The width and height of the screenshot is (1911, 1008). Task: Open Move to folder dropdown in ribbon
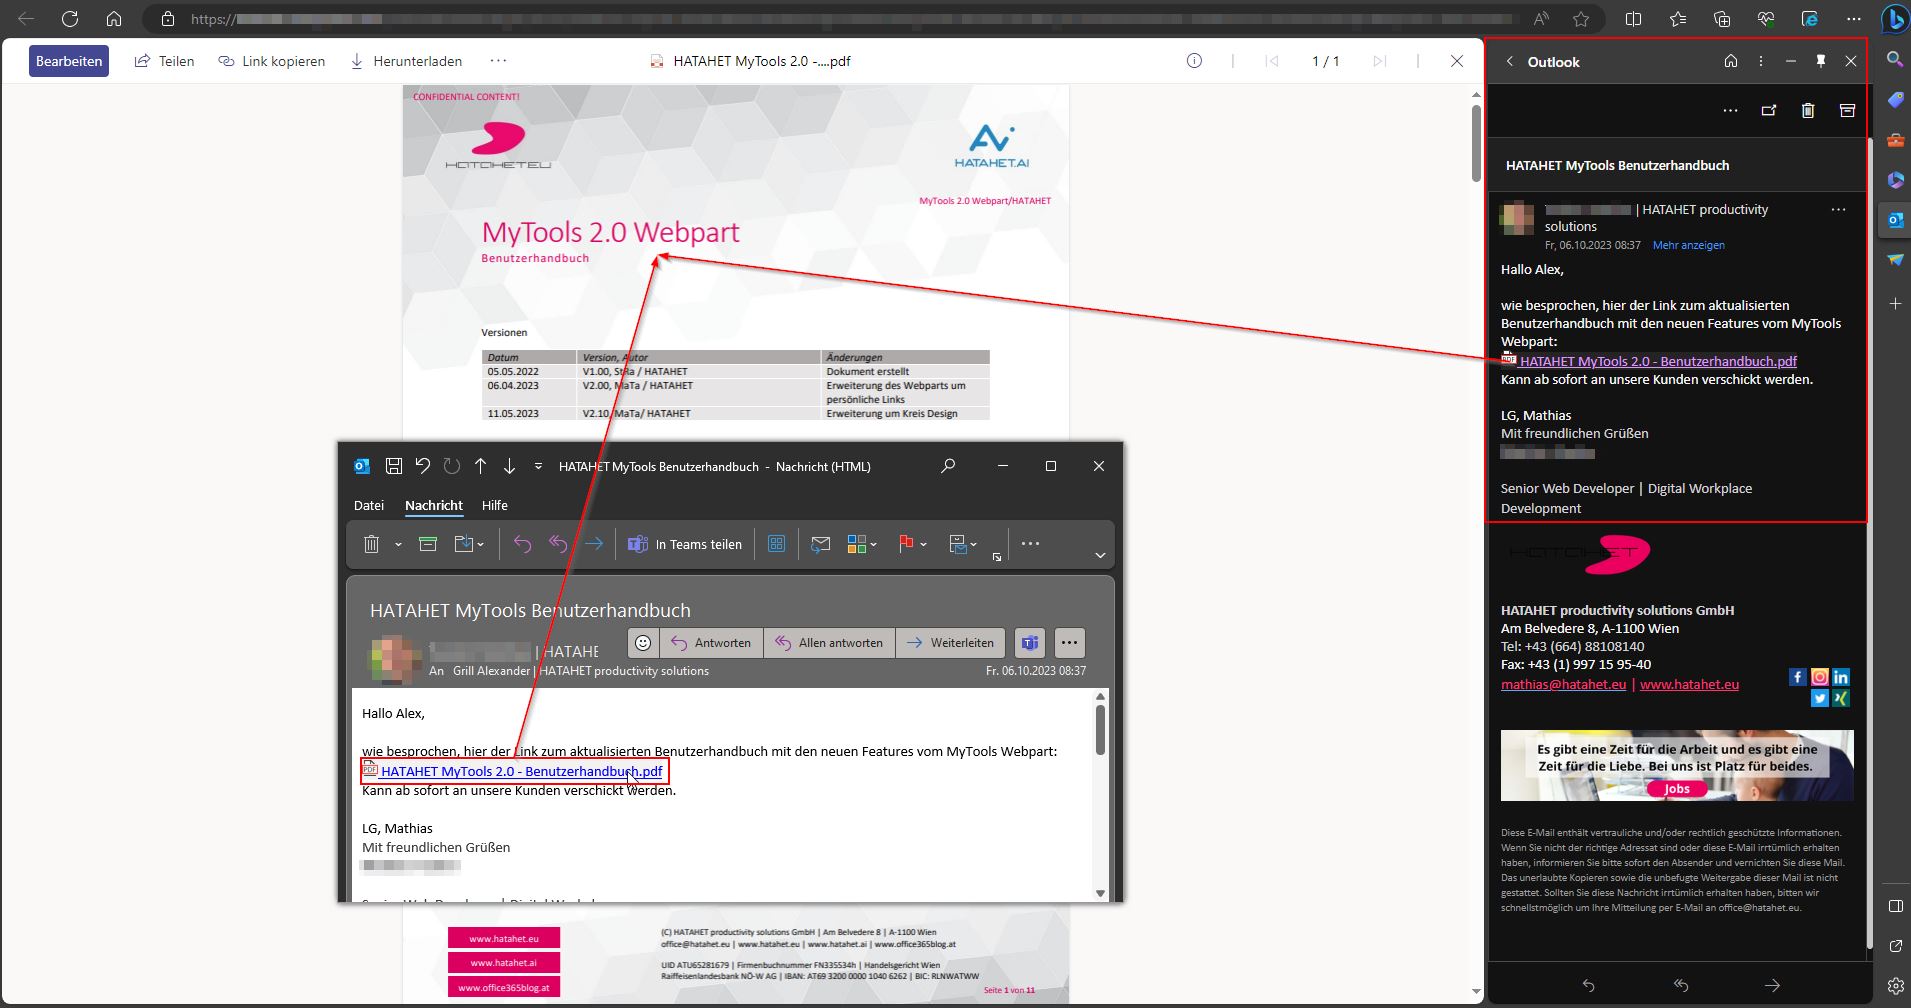(x=469, y=544)
